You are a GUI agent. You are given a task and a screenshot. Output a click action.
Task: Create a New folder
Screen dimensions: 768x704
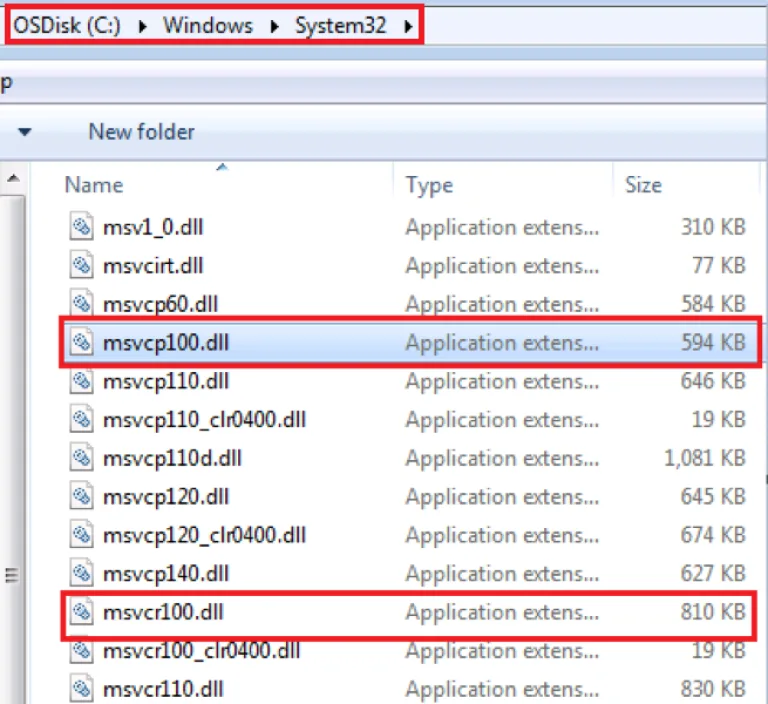click(x=142, y=132)
